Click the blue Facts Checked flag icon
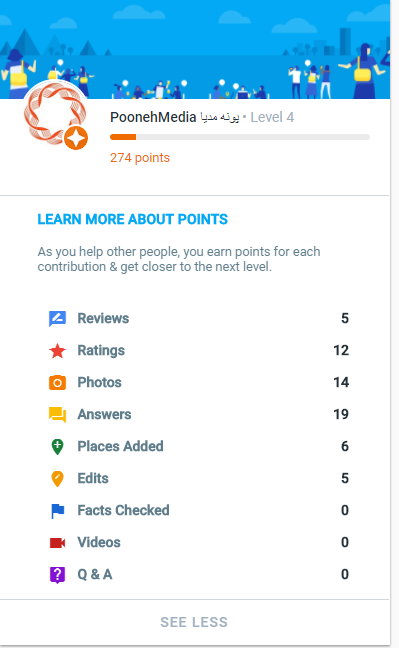The width and height of the screenshot is (399, 648). tap(57, 511)
